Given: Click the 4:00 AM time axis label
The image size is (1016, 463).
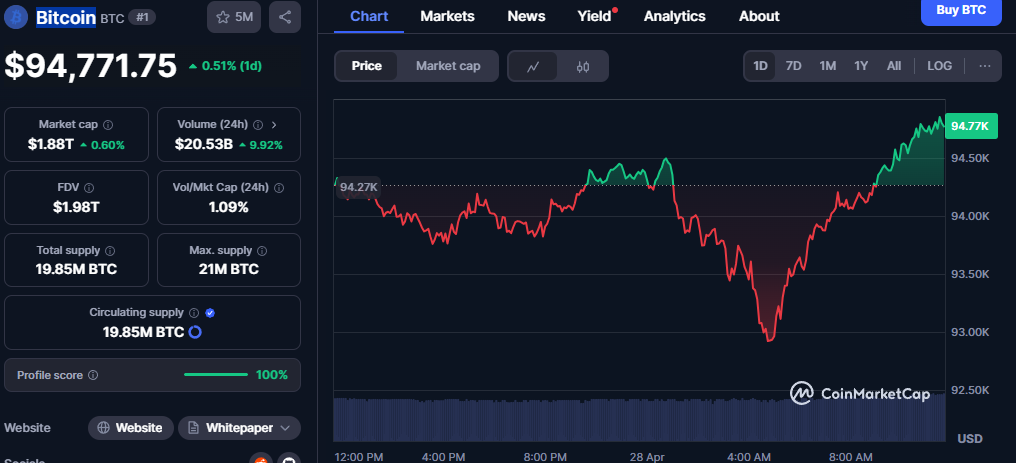Looking at the screenshot, I should 751,457.
